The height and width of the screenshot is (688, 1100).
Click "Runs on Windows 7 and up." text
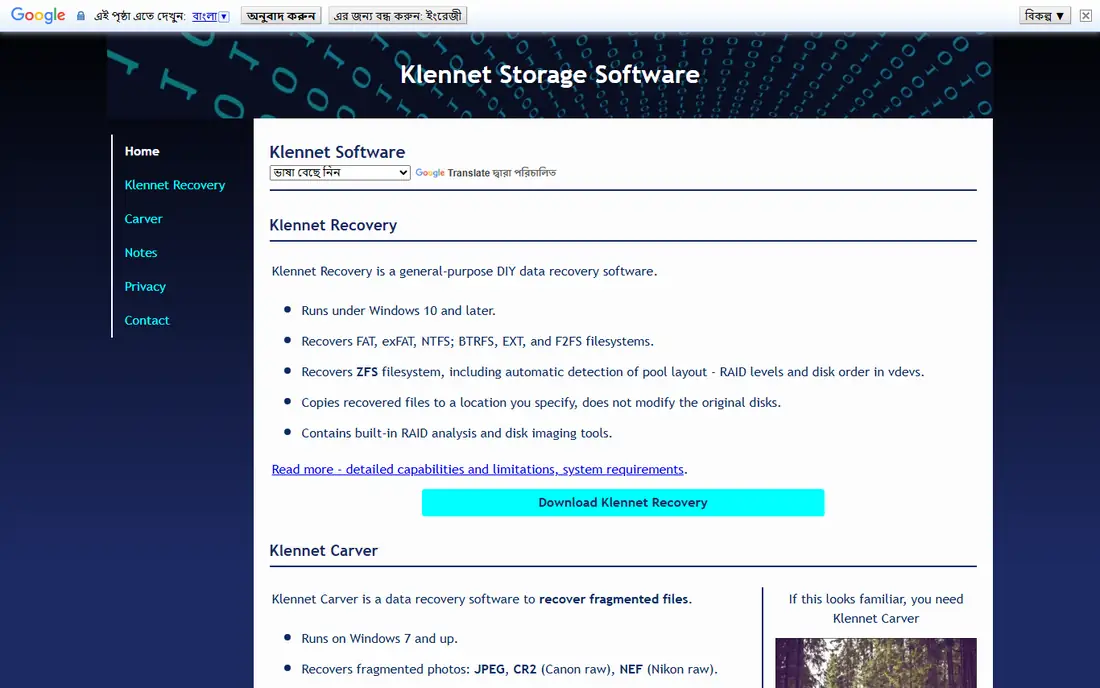[x=380, y=638]
